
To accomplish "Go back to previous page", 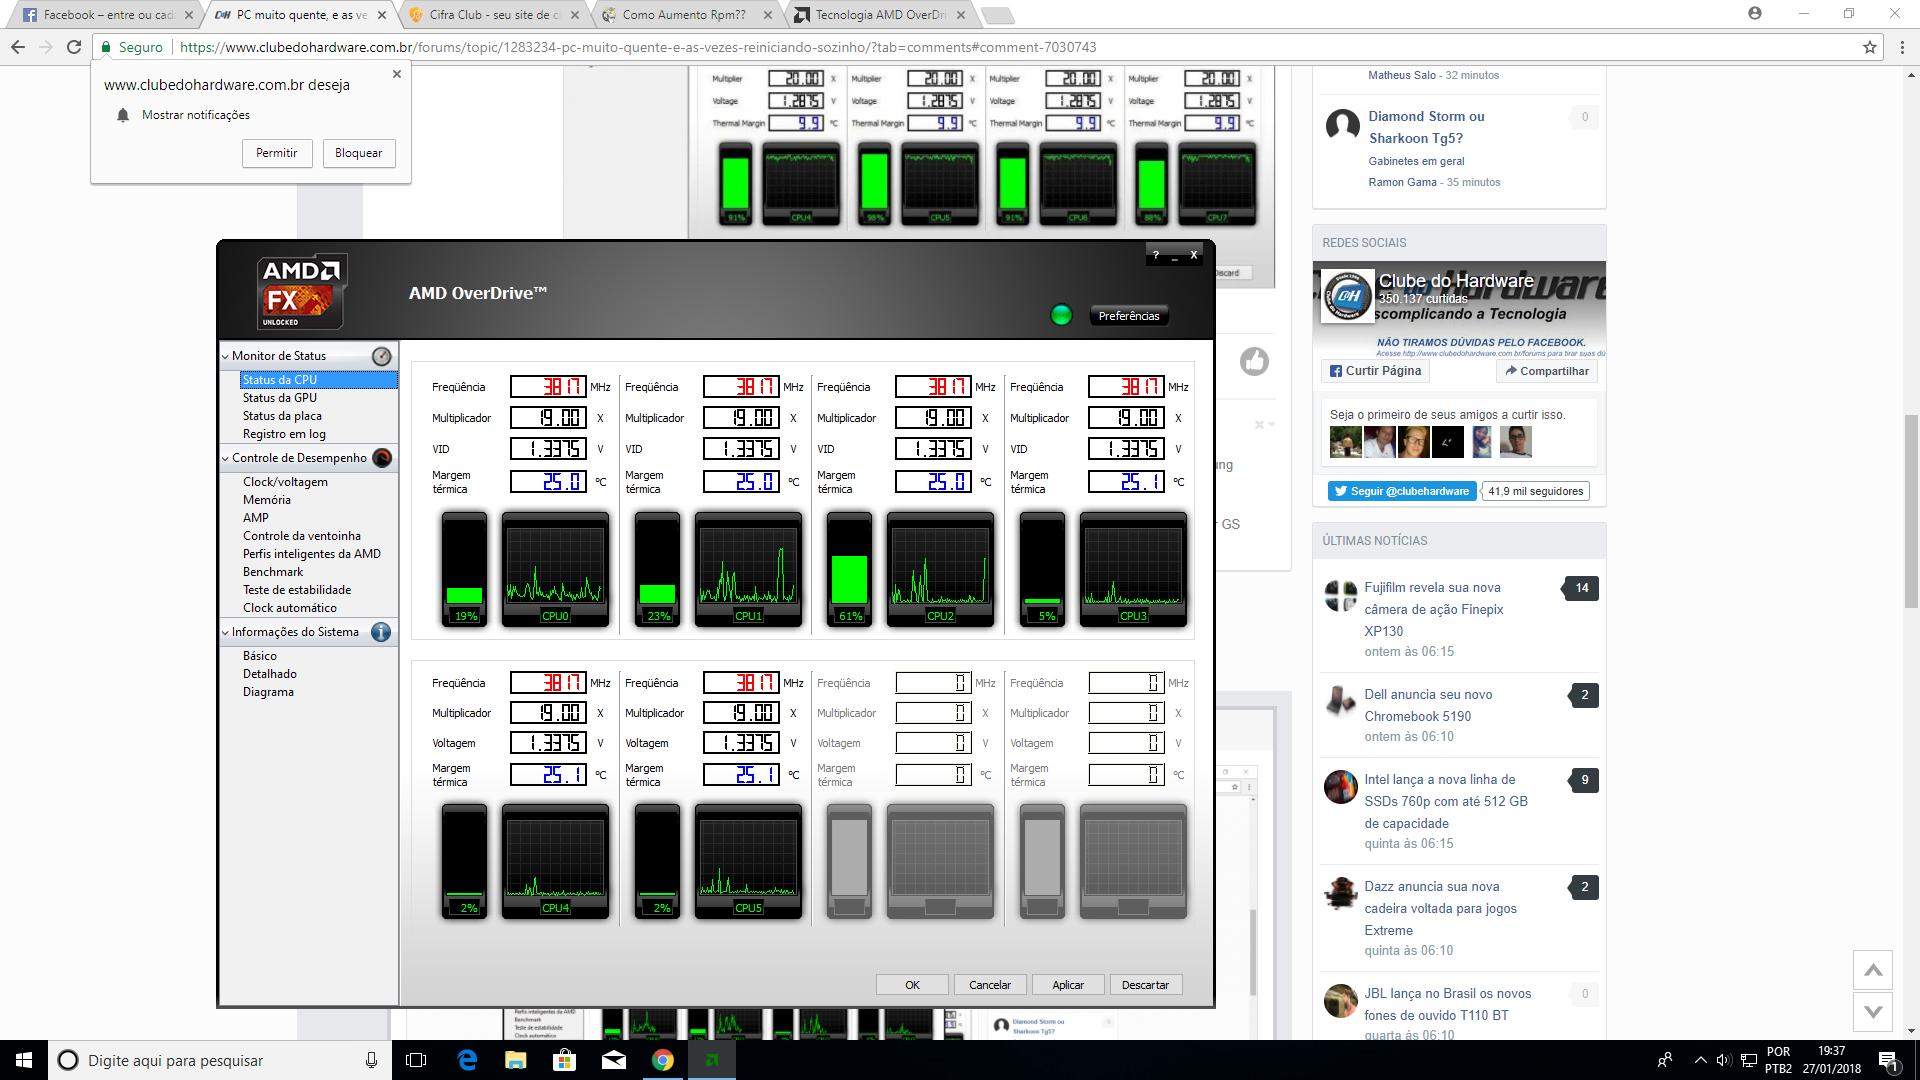I will [x=18, y=47].
